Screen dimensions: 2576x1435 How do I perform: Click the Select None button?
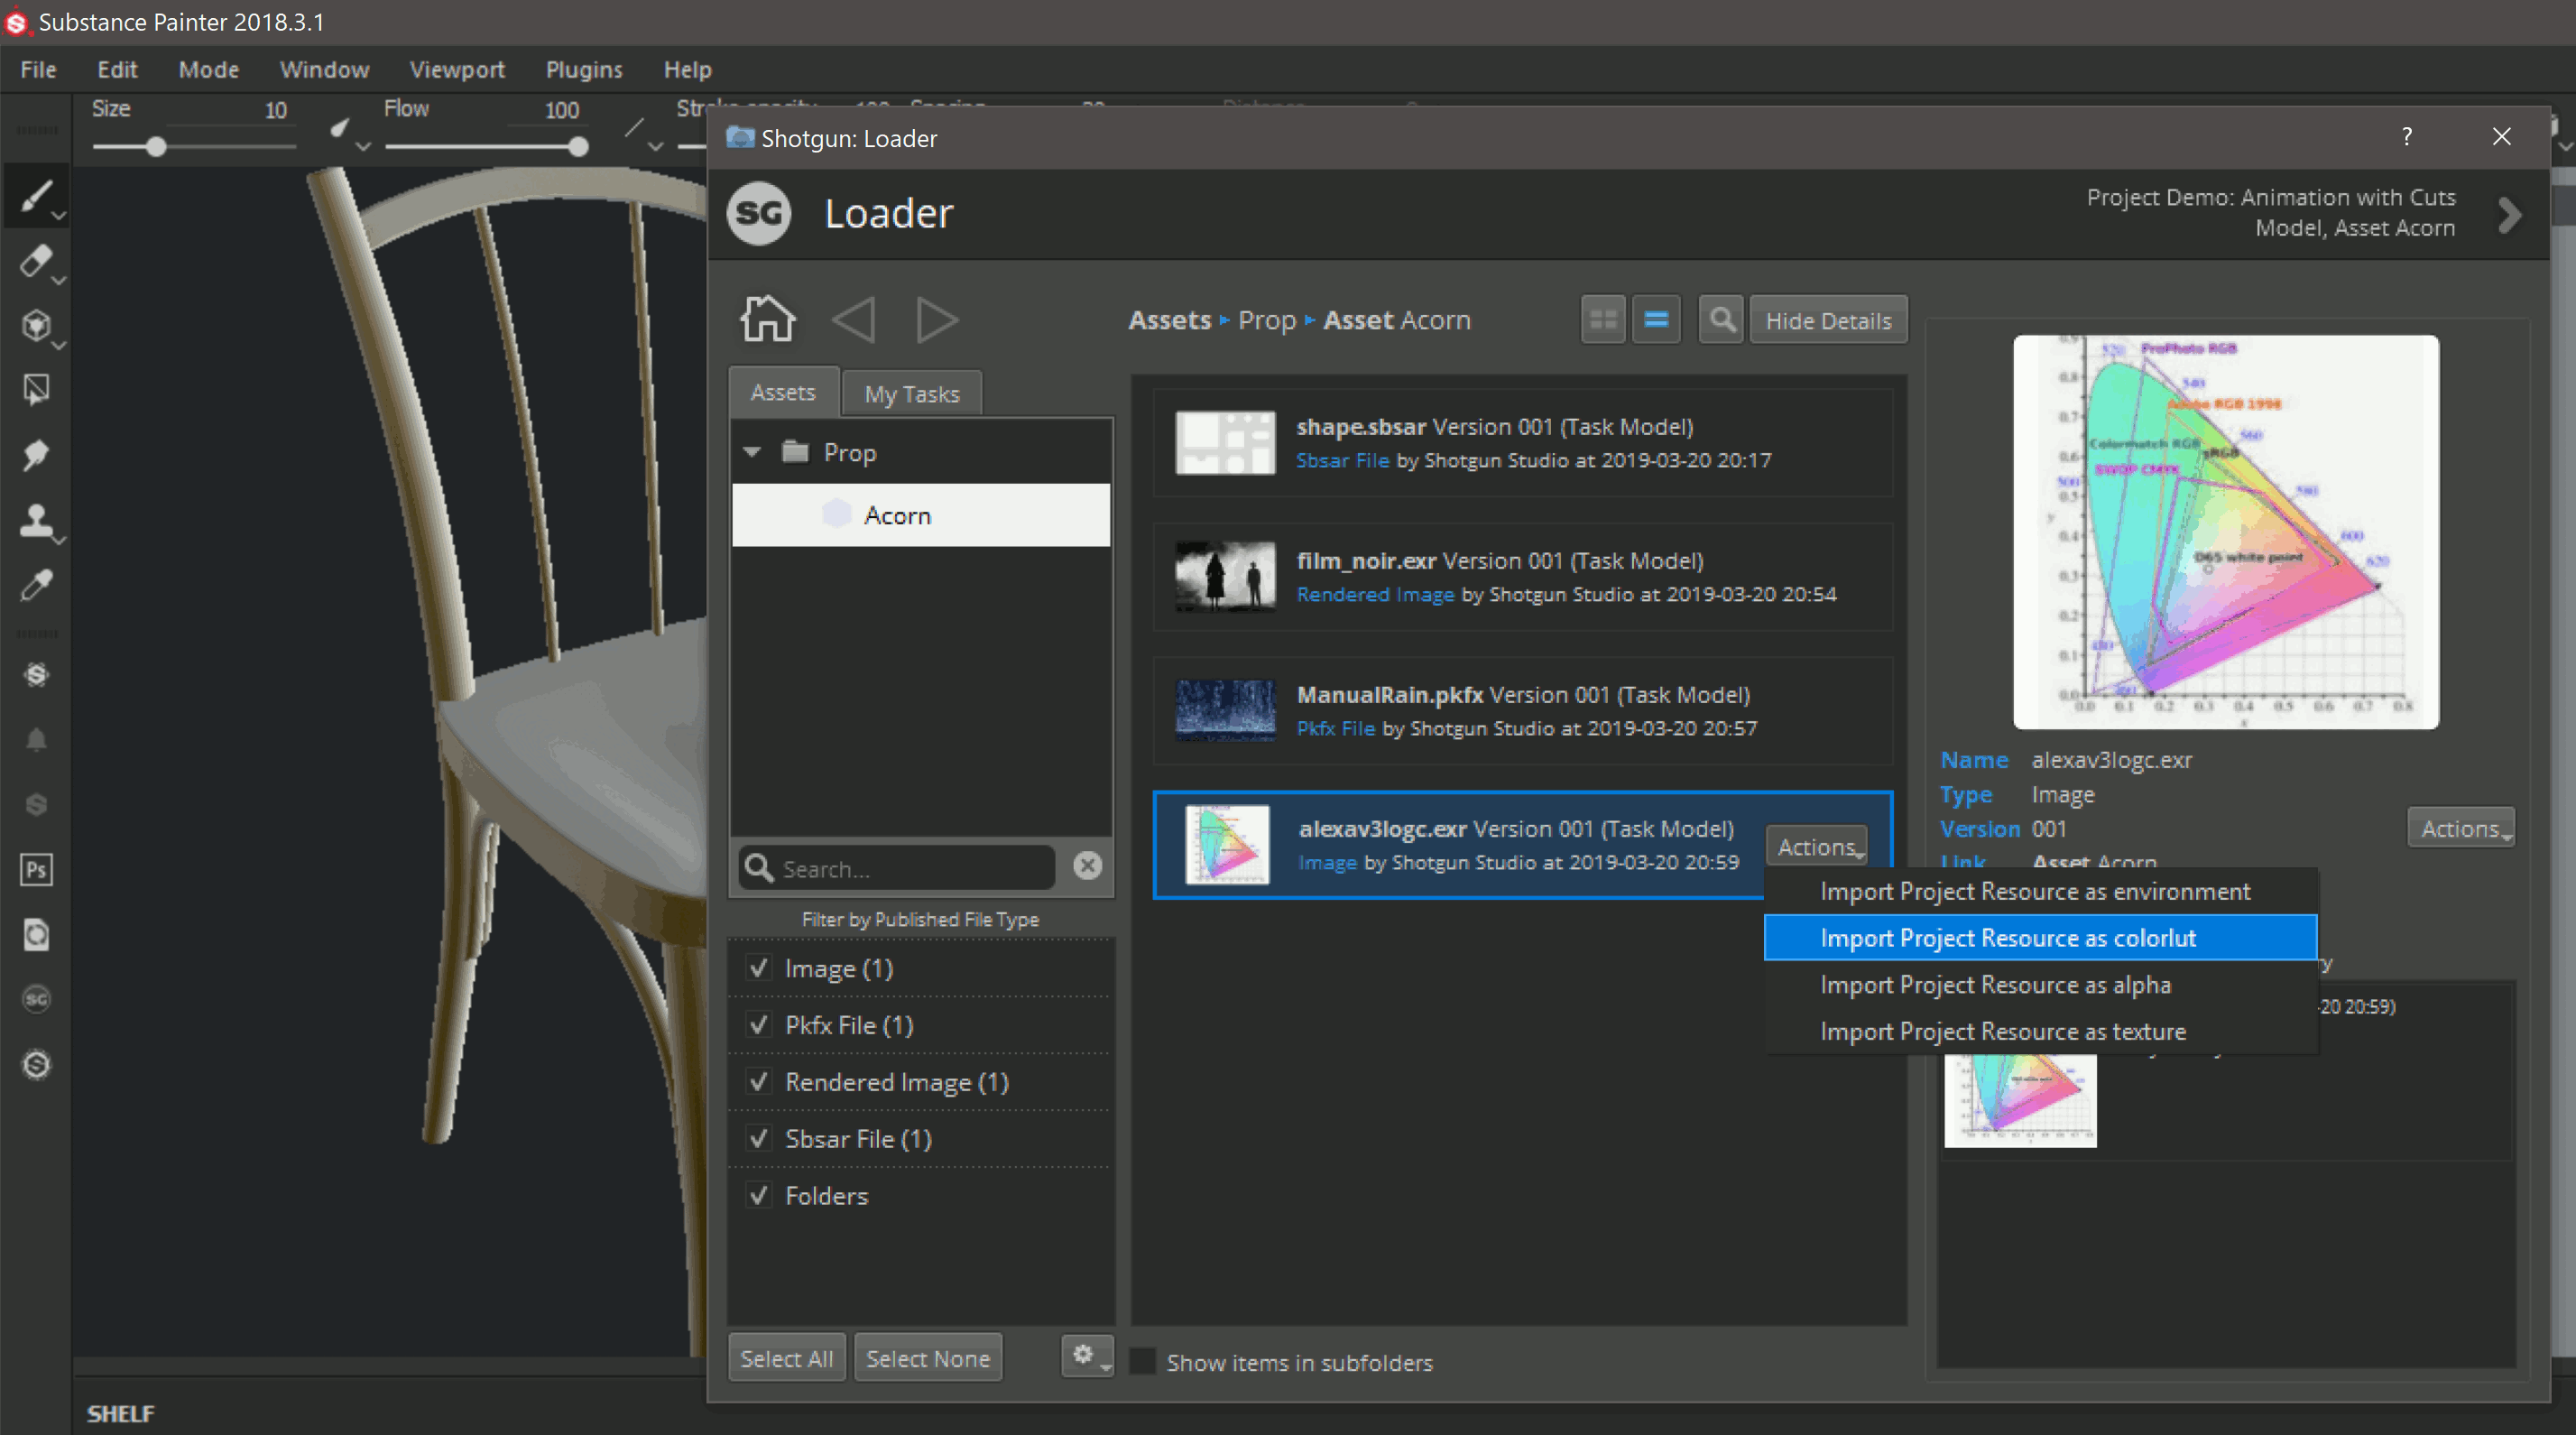tap(927, 1359)
